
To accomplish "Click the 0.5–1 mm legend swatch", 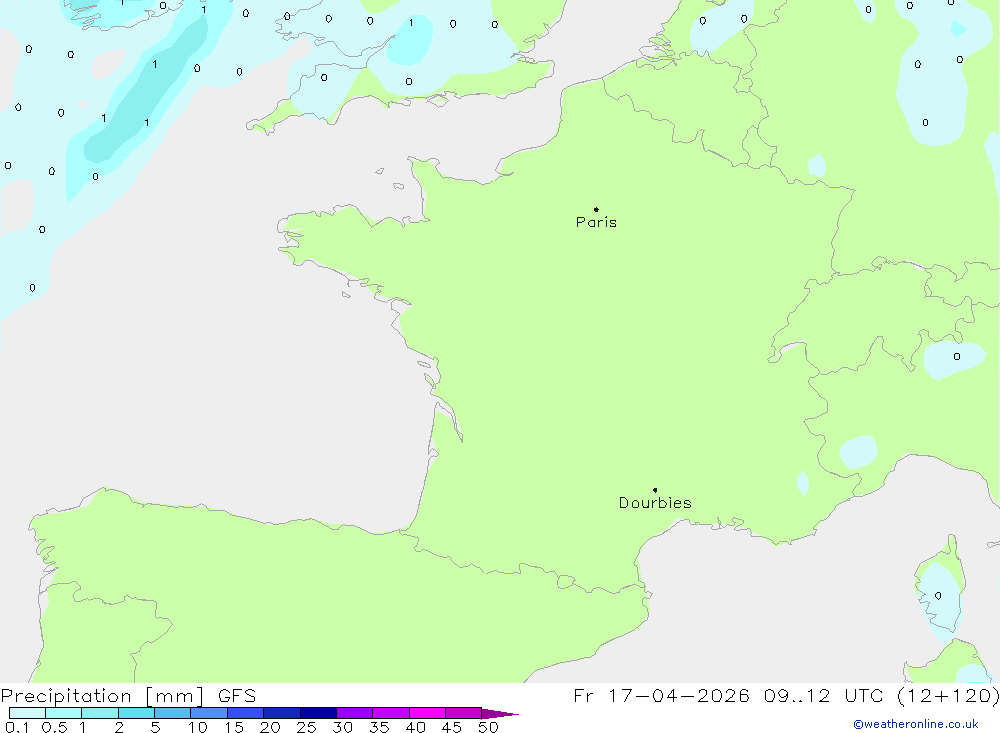I will coord(64,713).
